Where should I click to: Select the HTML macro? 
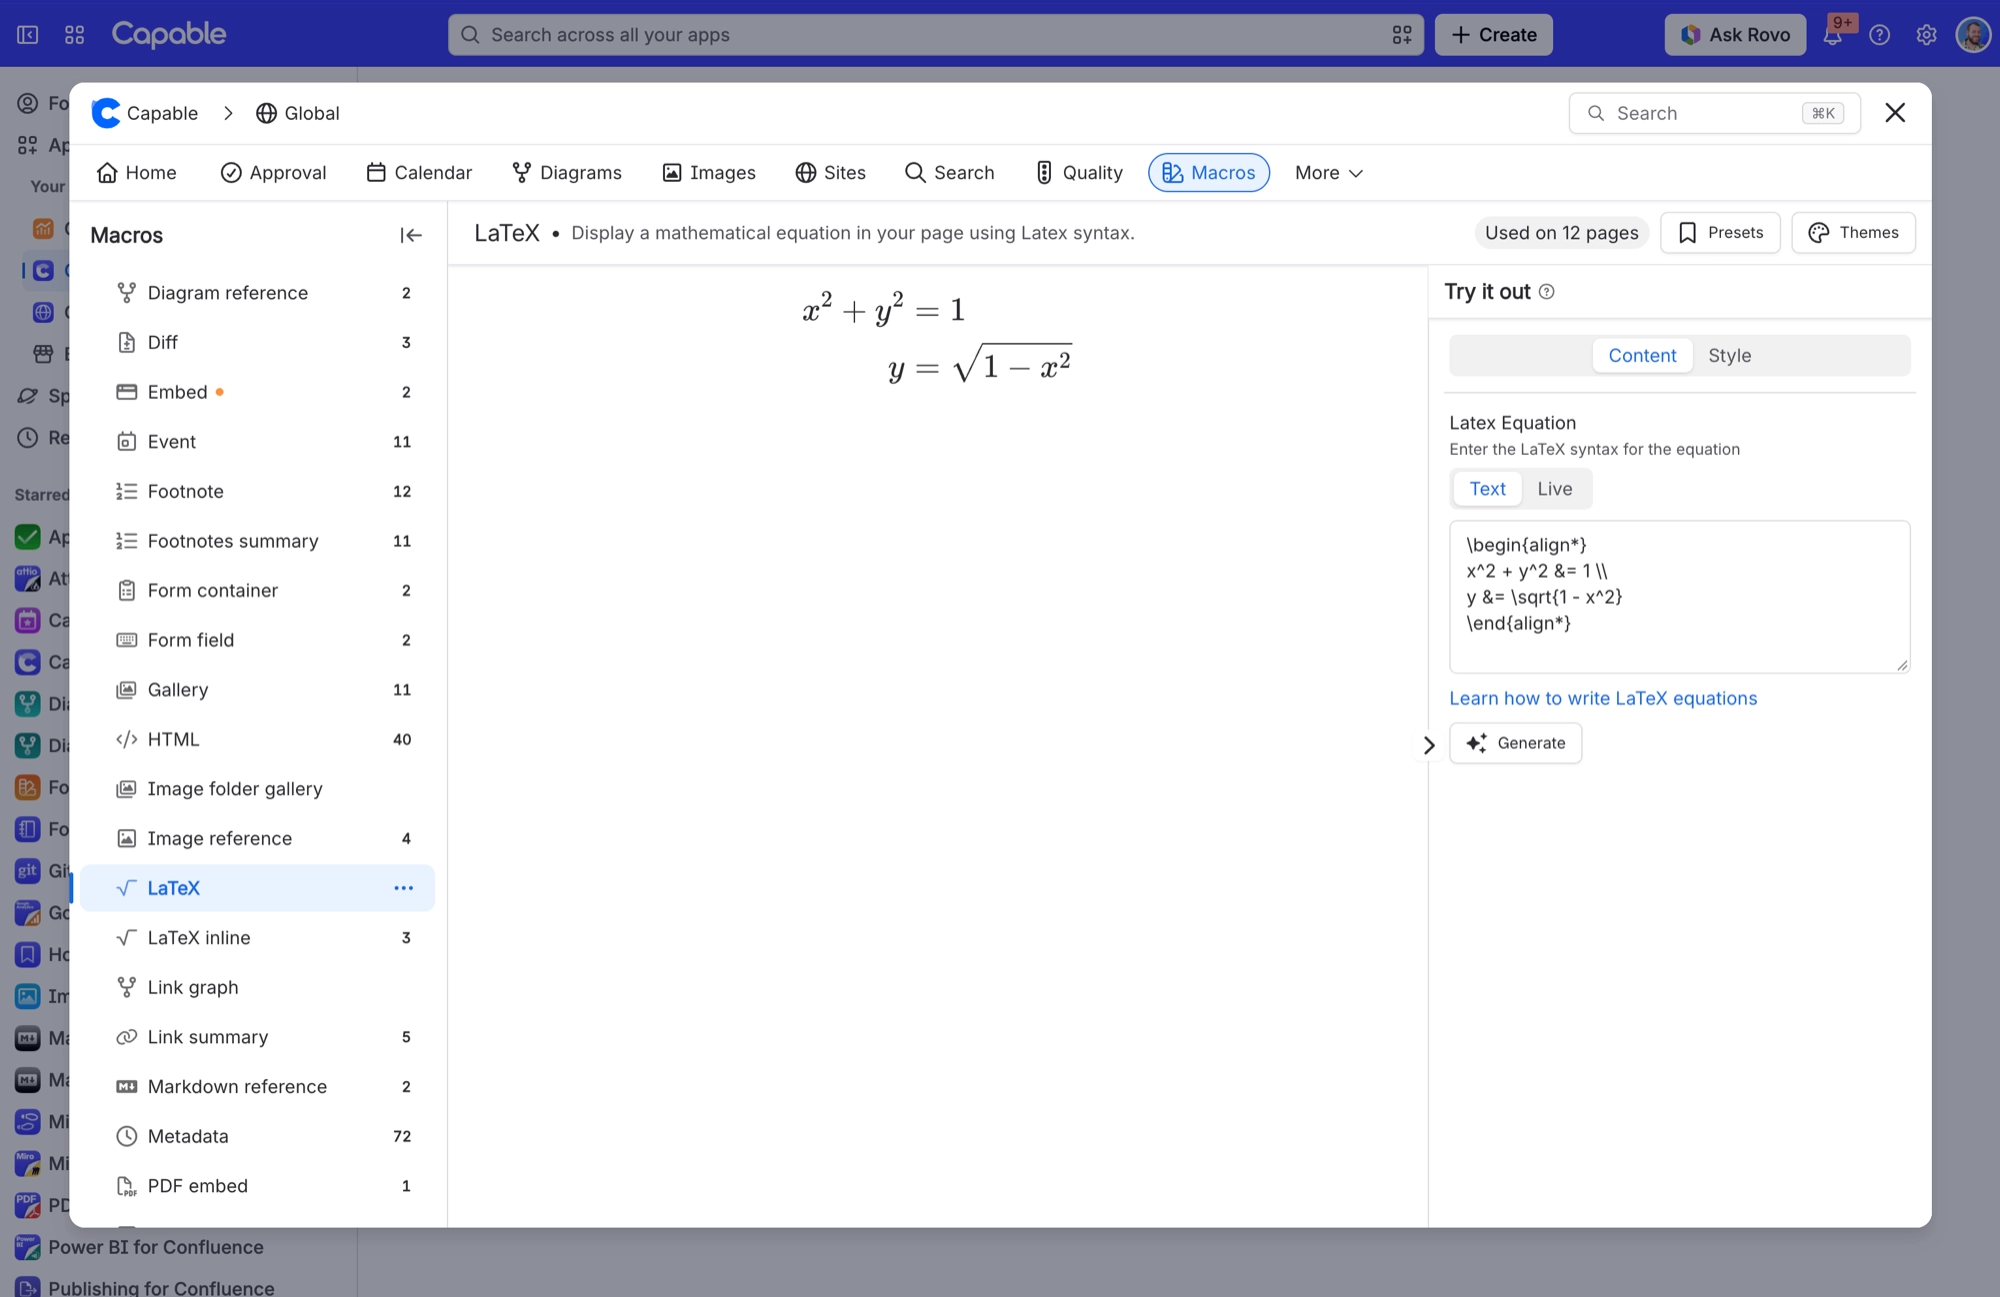click(258, 739)
